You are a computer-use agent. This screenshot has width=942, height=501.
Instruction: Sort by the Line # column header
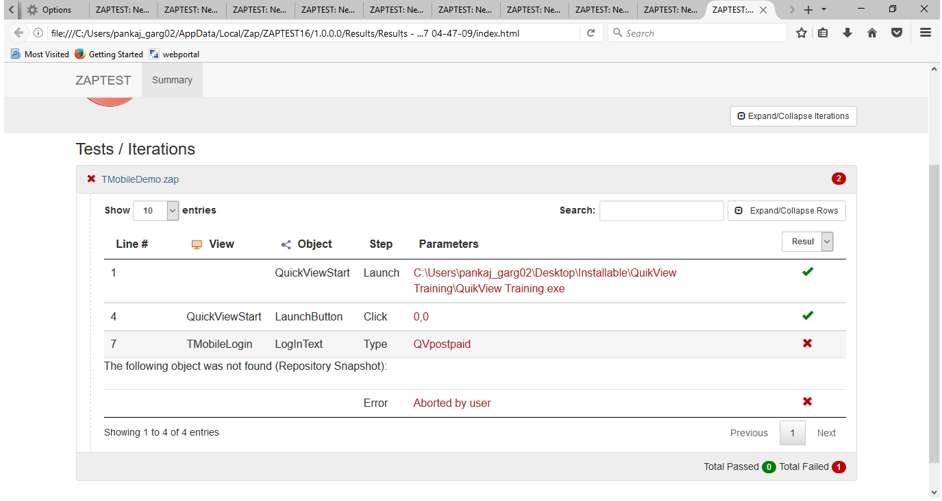click(x=132, y=244)
